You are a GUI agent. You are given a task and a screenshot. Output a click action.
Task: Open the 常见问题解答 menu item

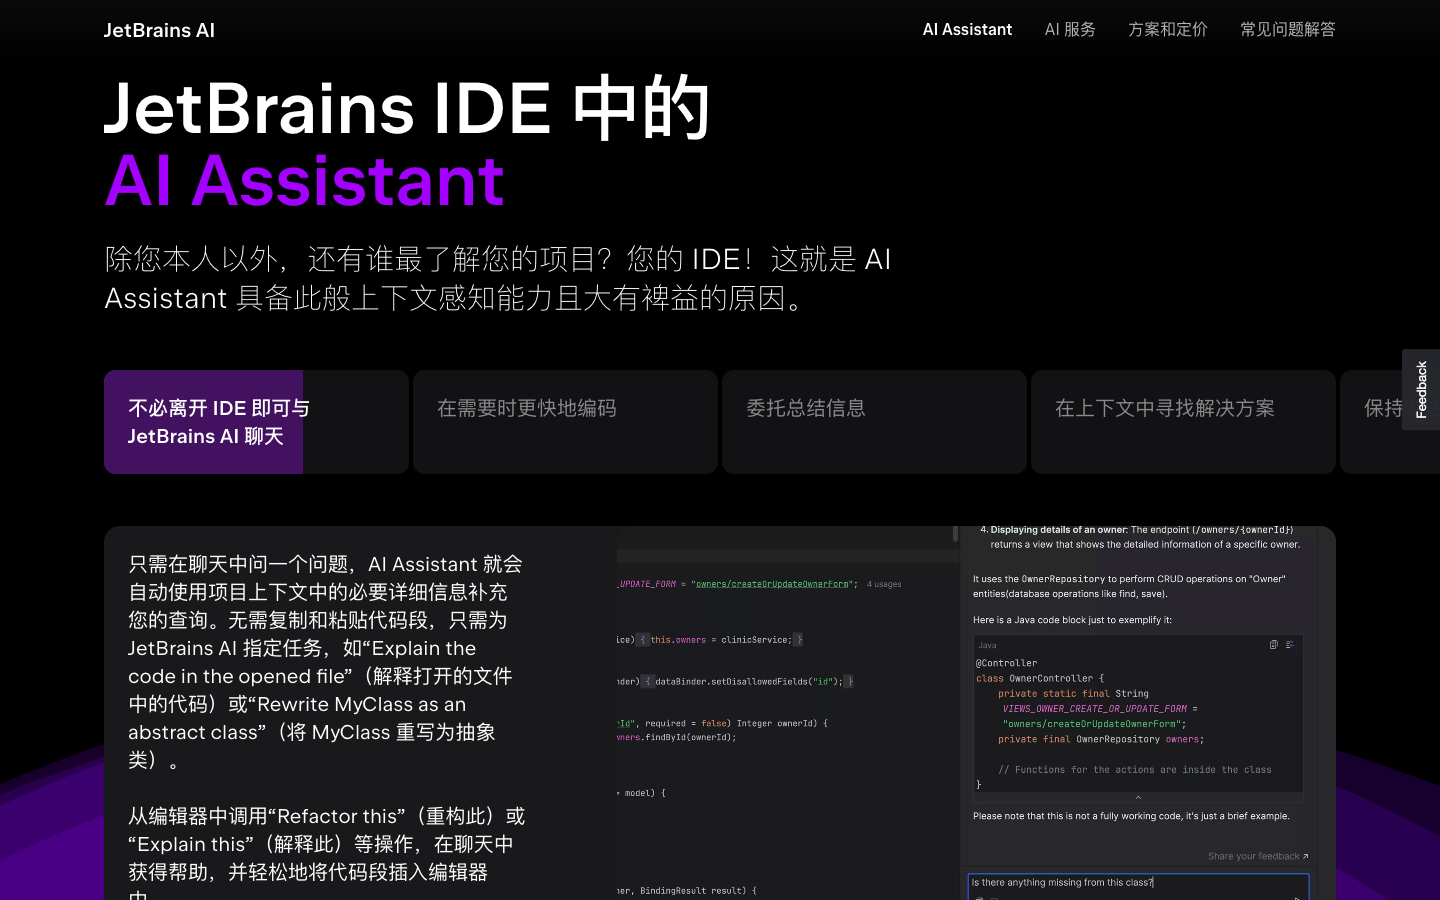tap(1287, 30)
